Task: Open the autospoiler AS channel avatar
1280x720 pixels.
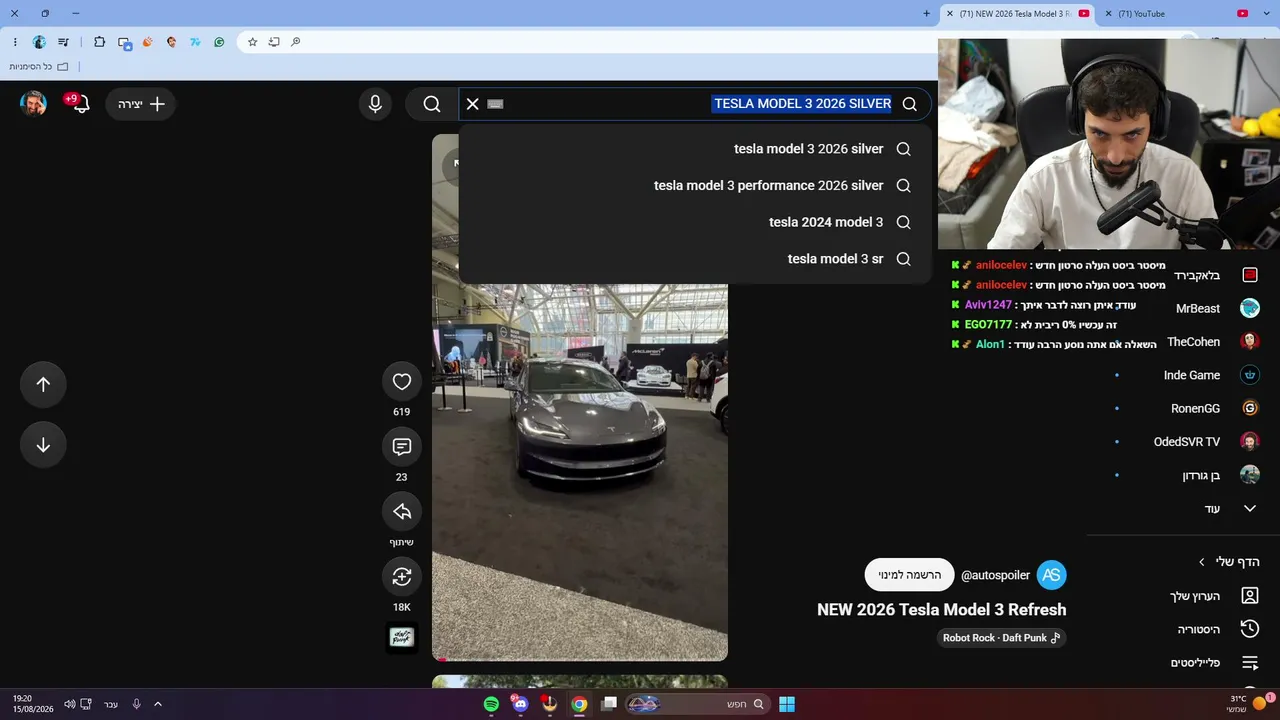Action: [x=1051, y=575]
